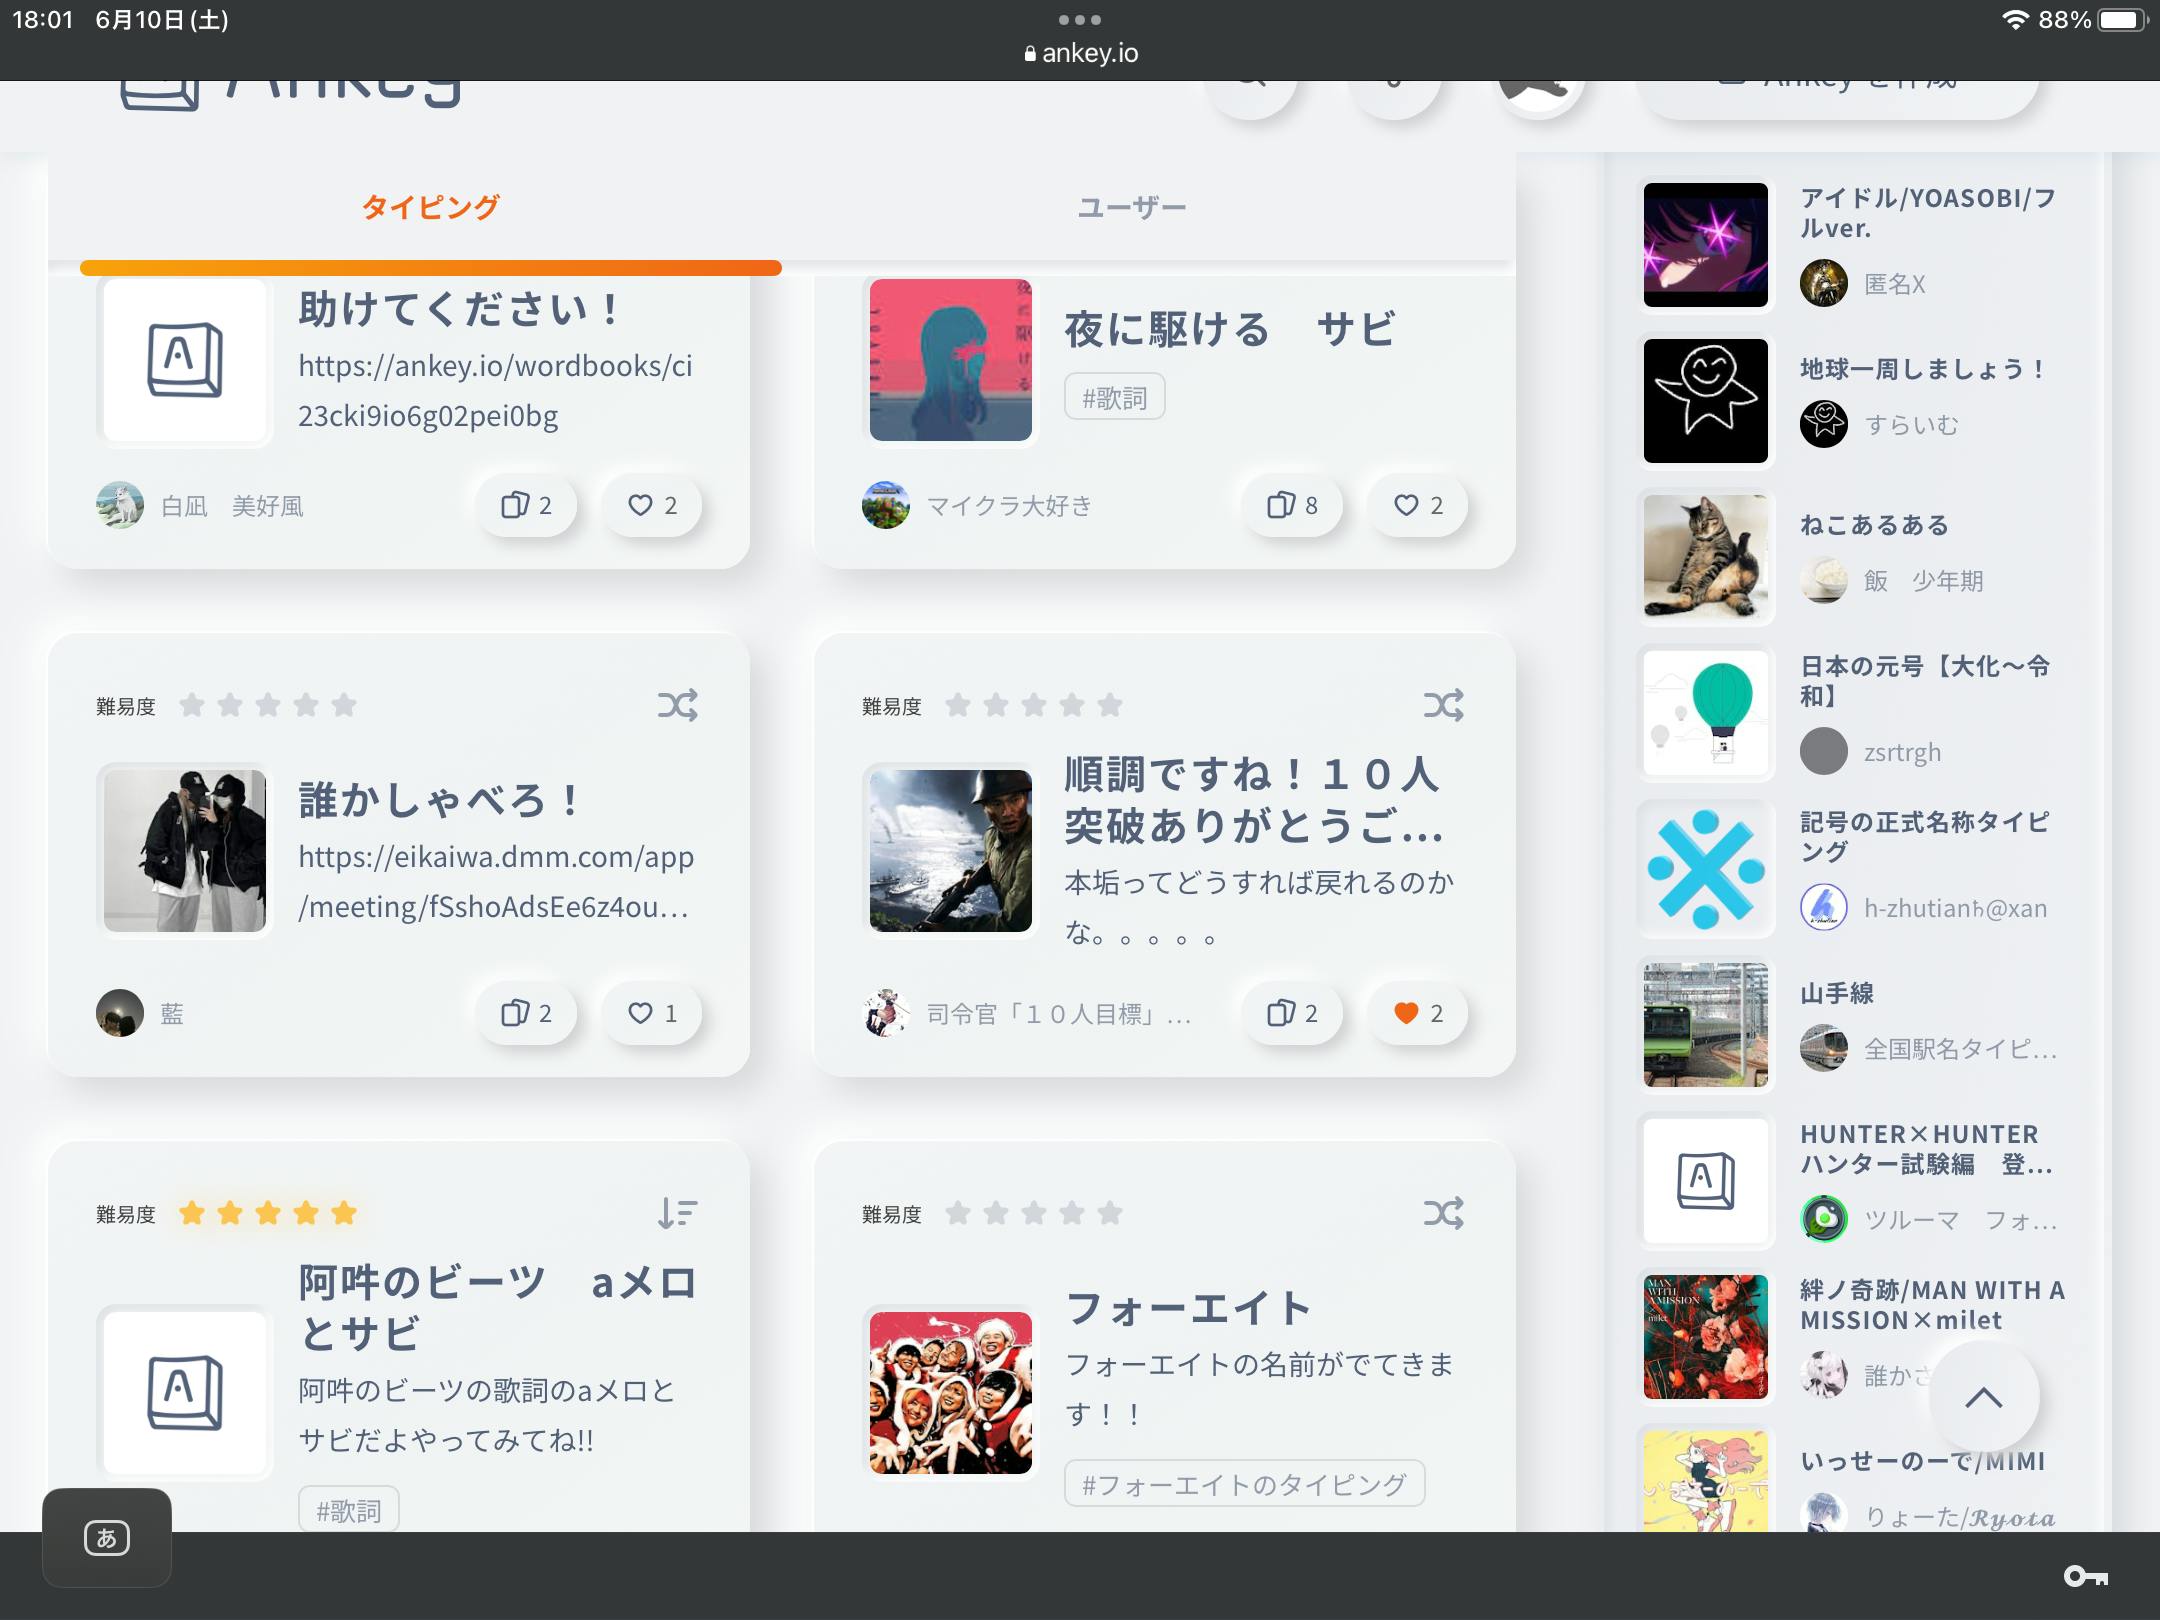Open the three-dot browser menu at top
The height and width of the screenshot is (1620, 2160).
(x=1079, y=20)
